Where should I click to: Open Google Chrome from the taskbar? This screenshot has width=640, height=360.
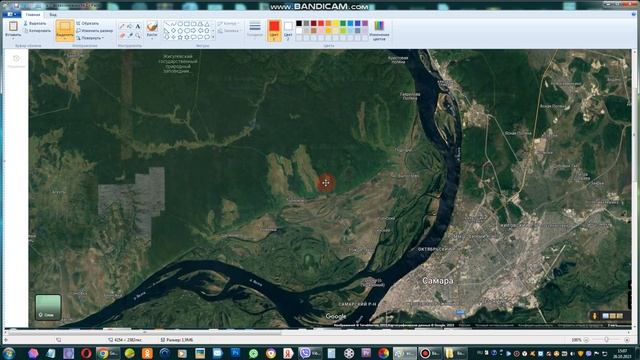[107, 353]
